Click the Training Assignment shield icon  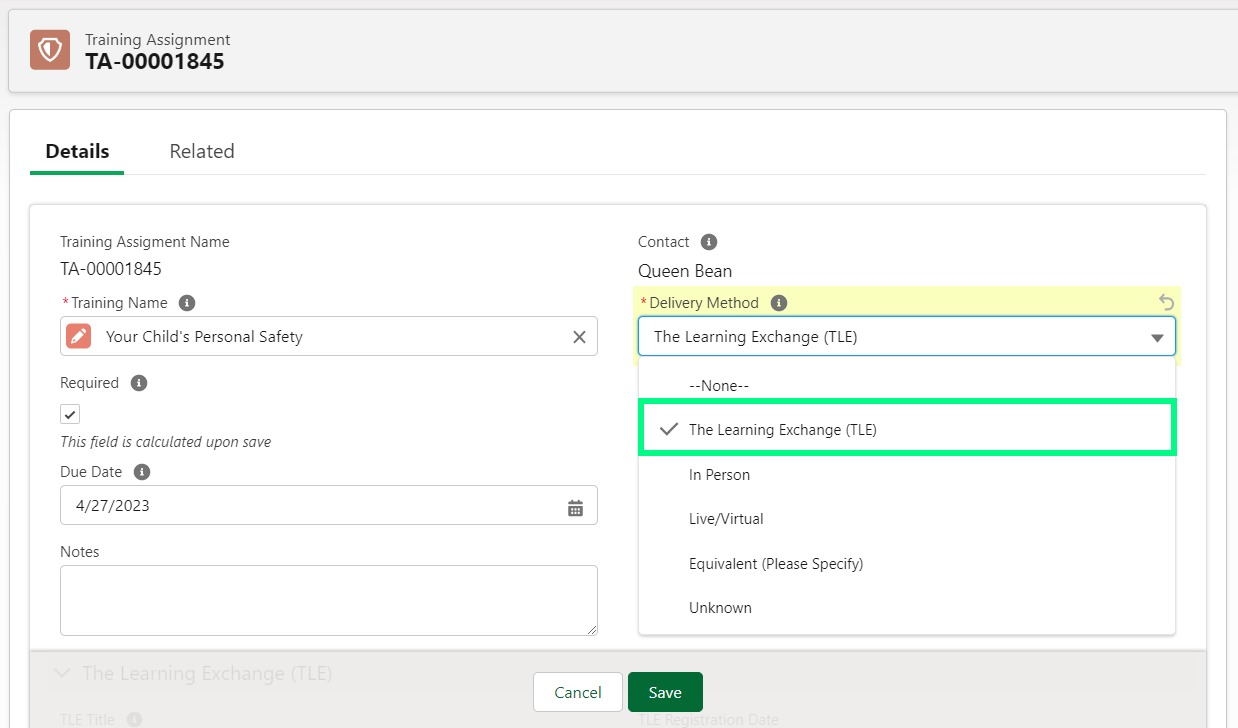[x=49, y=50]
